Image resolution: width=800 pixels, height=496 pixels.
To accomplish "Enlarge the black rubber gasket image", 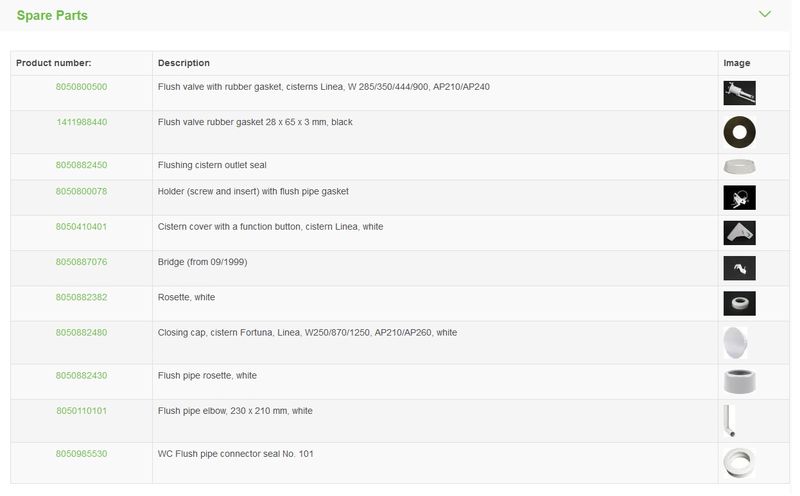I will click(739, 132).
